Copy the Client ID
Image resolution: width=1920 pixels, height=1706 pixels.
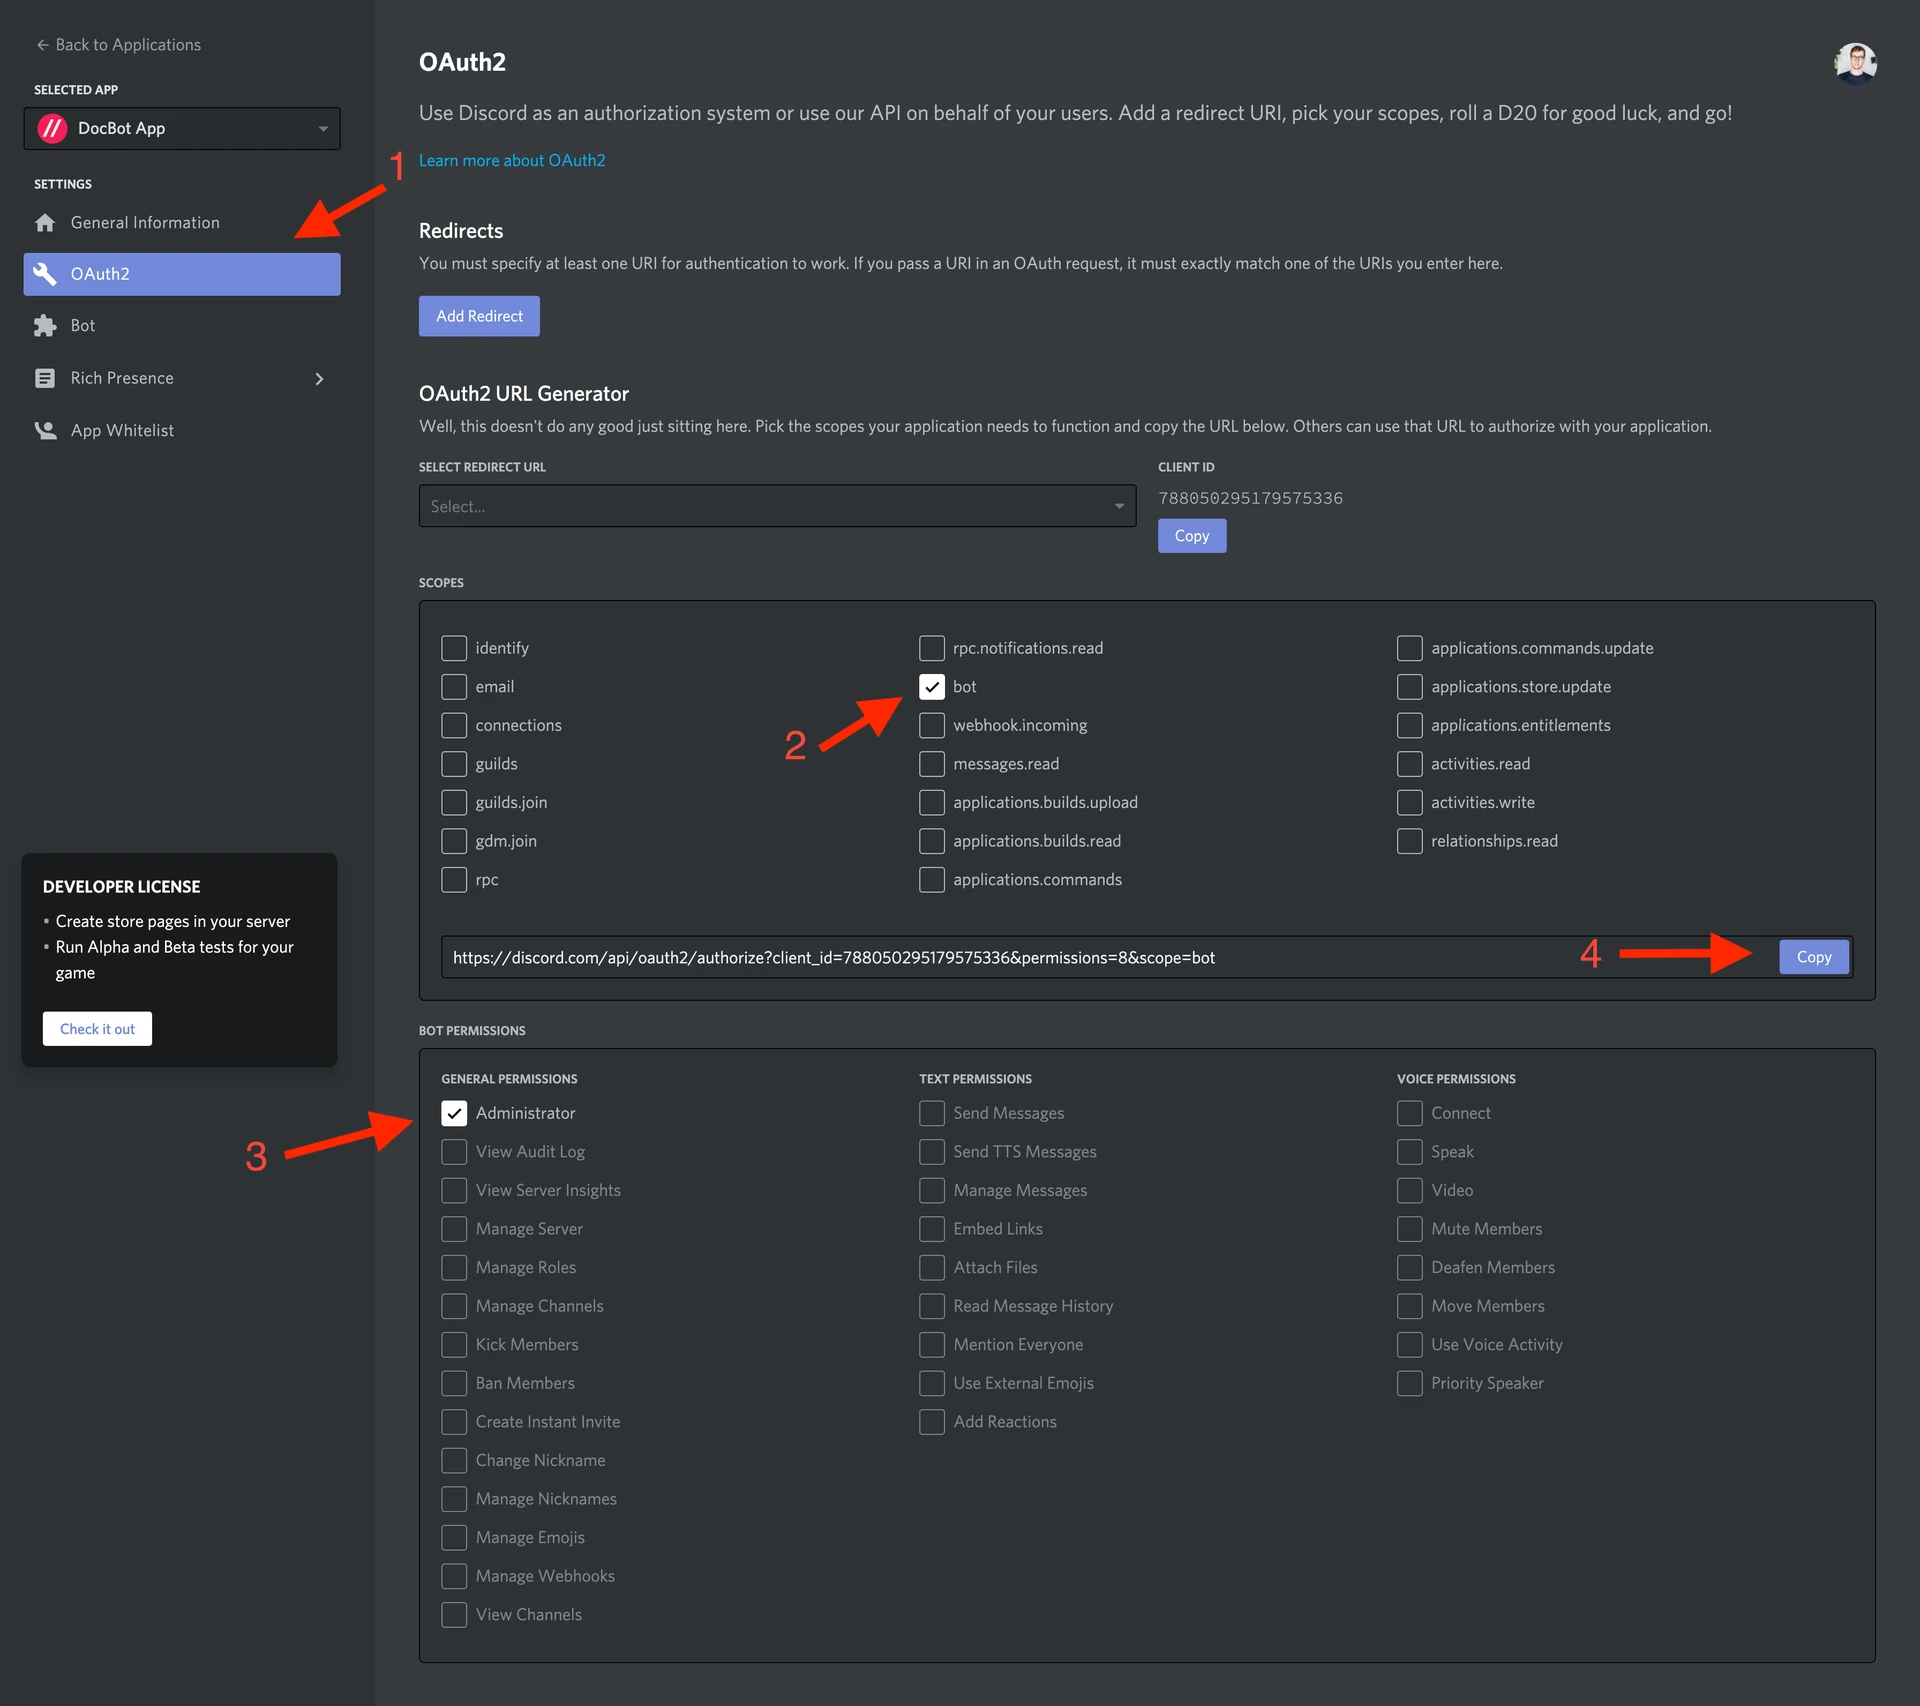(x=1191, y=536)
